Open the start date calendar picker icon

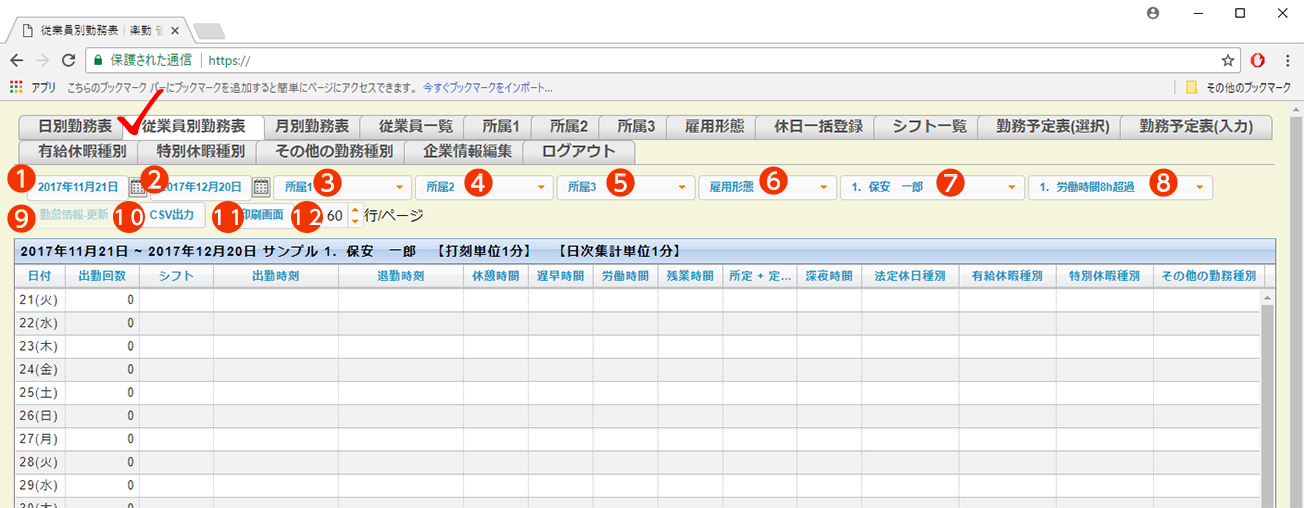pyautogui.click(x=137, y=187)
